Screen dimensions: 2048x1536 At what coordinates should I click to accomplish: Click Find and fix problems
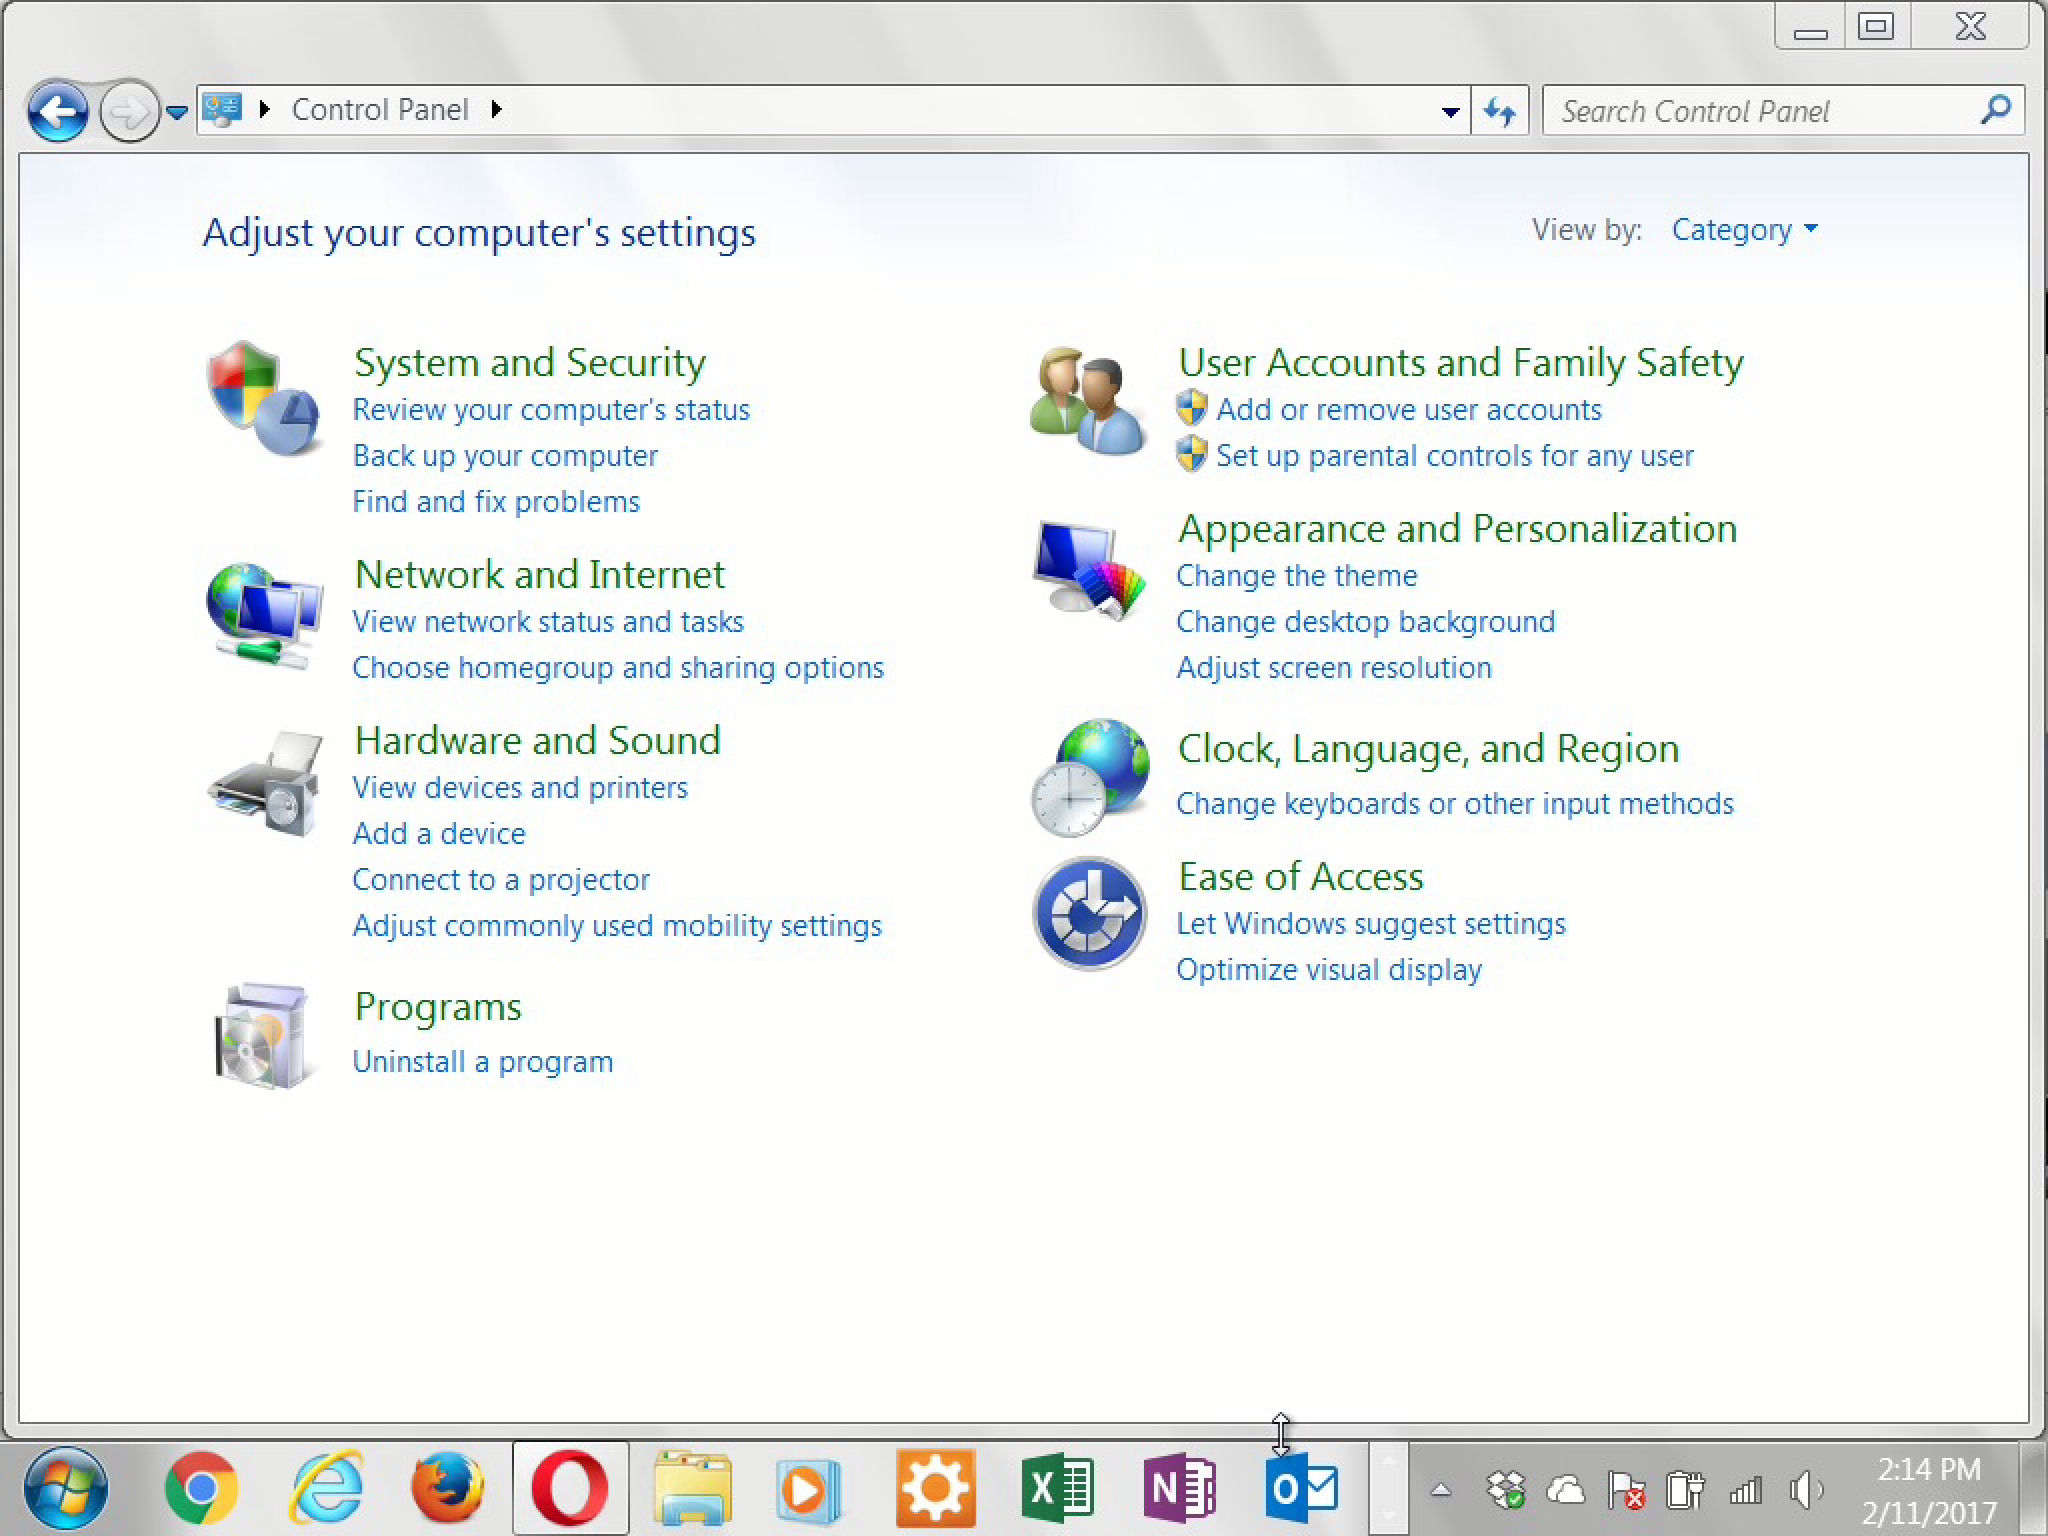496,502
